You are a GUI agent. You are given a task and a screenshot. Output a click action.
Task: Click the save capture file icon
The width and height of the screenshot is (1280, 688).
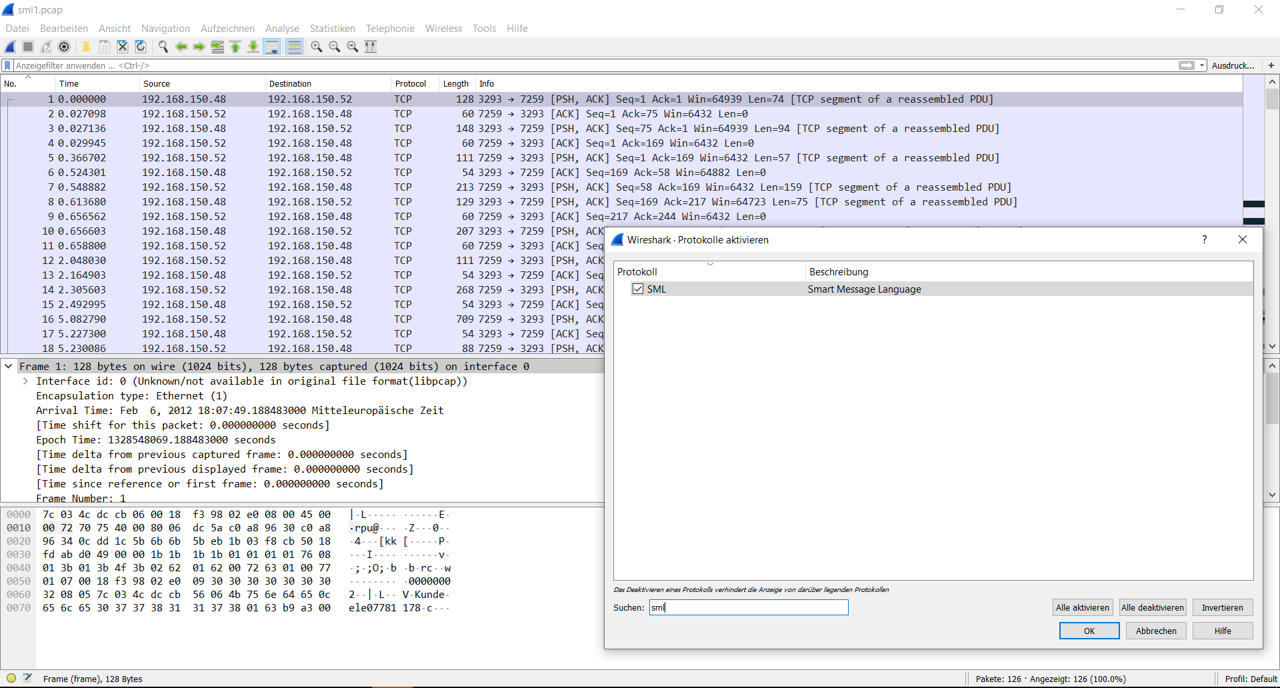pos(104,47)
